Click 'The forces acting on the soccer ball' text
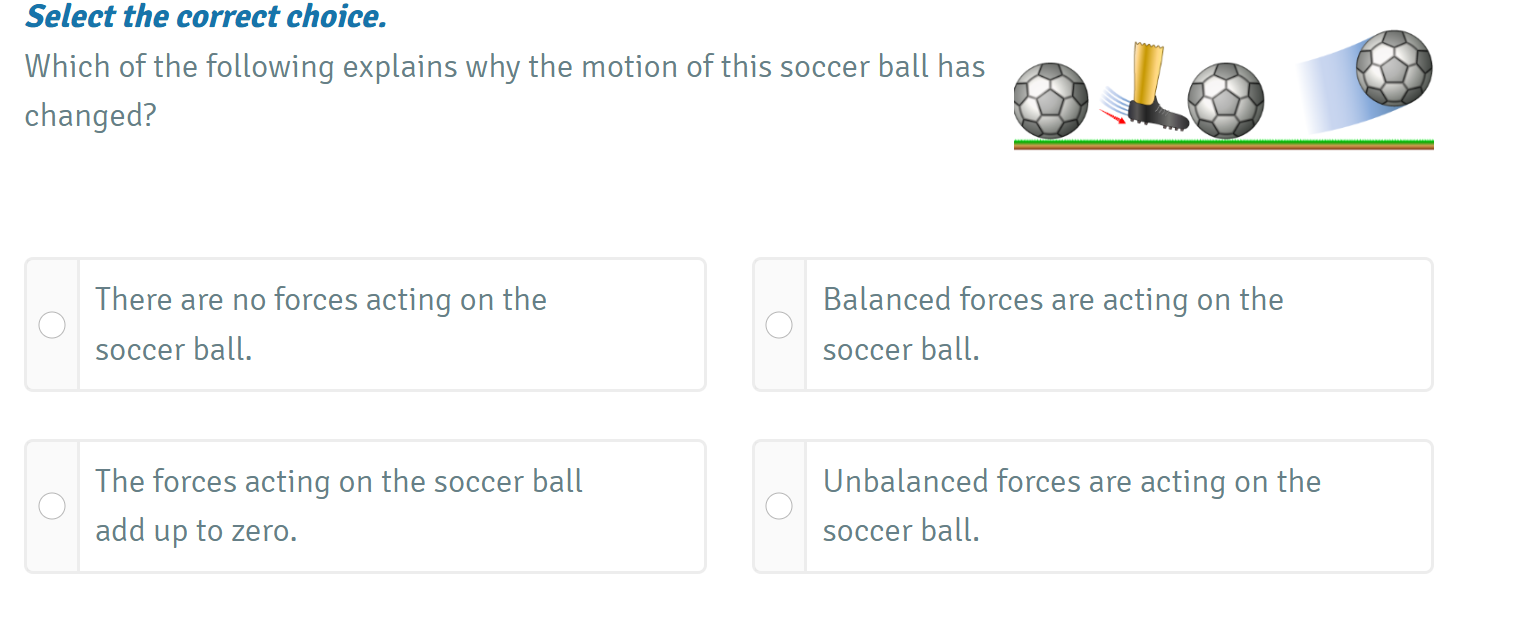 (339, 482)
